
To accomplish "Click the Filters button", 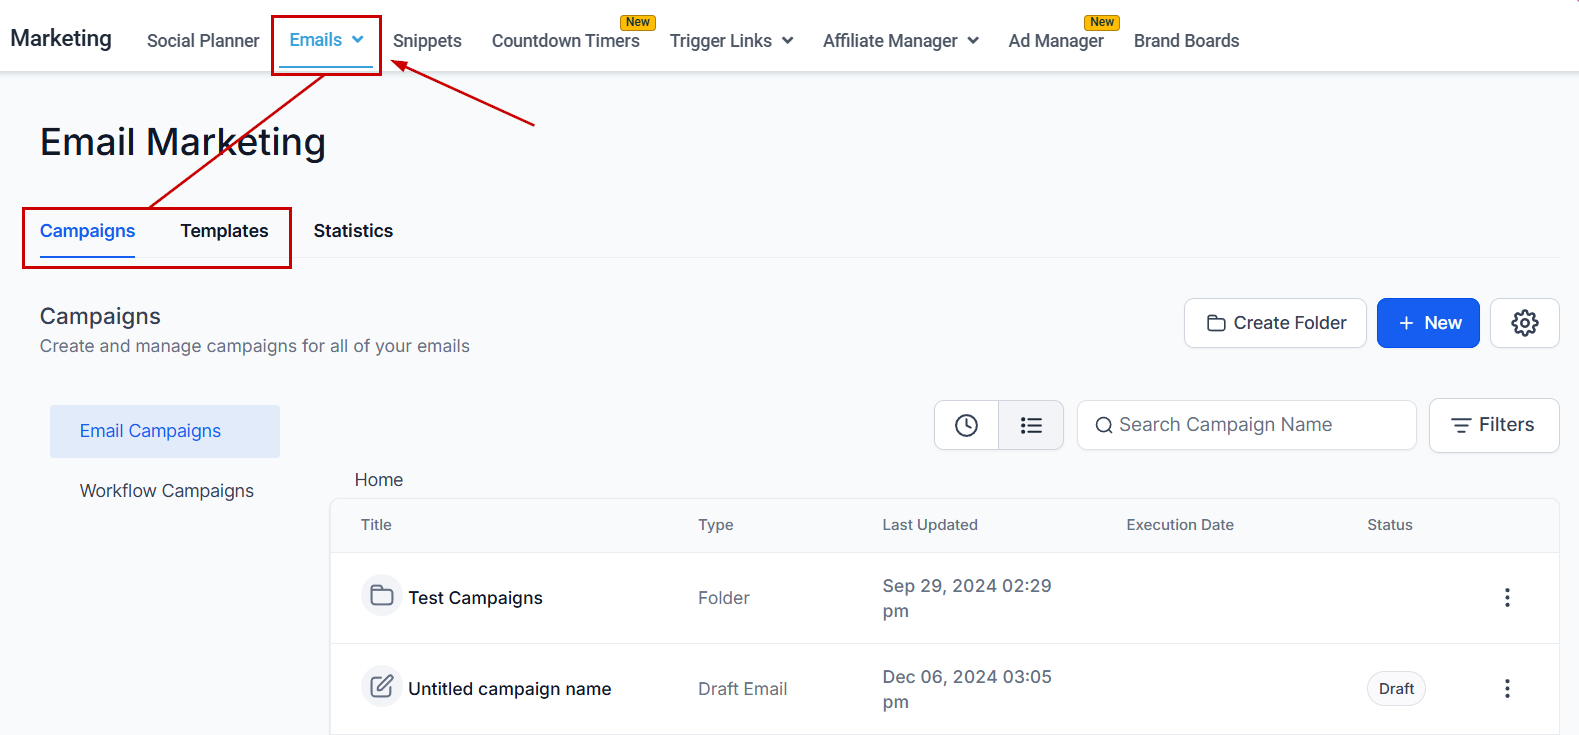I will point(1493,425).
